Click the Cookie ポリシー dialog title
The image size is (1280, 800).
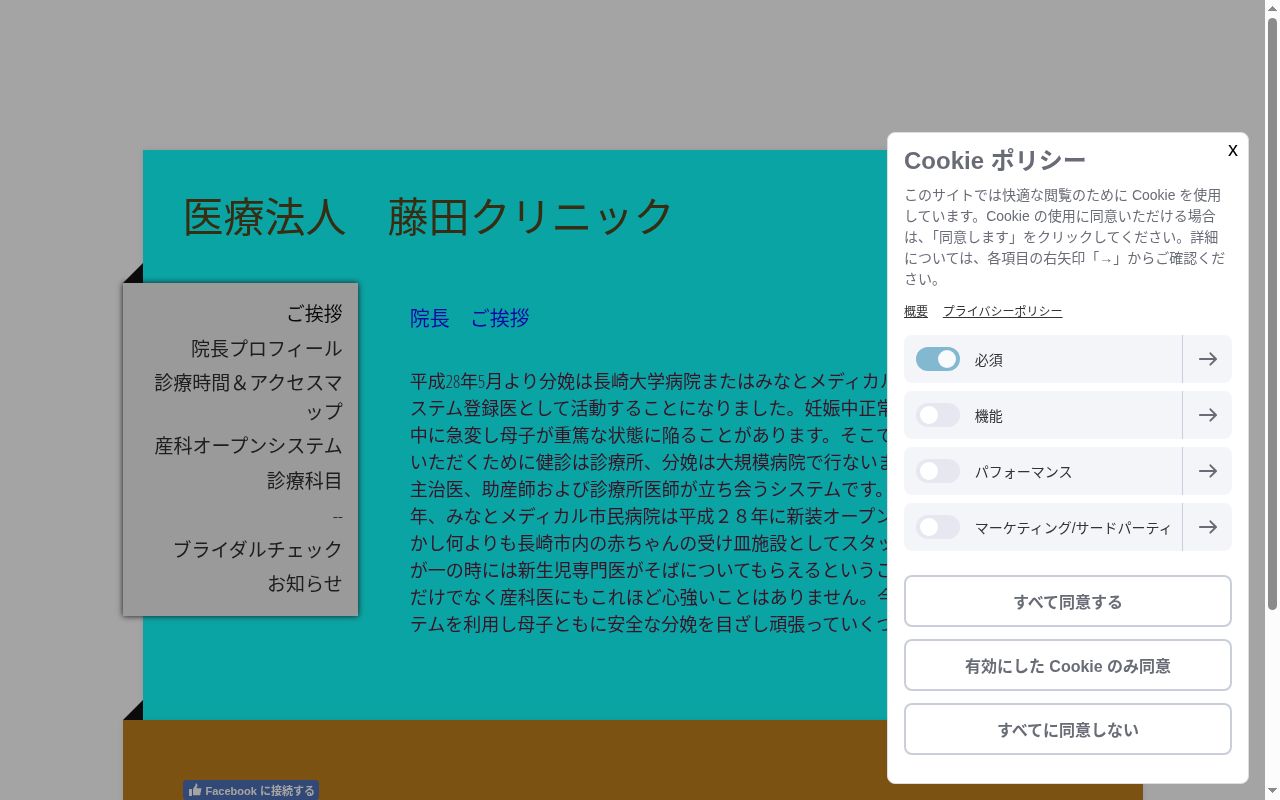click(x=995, y=160)
